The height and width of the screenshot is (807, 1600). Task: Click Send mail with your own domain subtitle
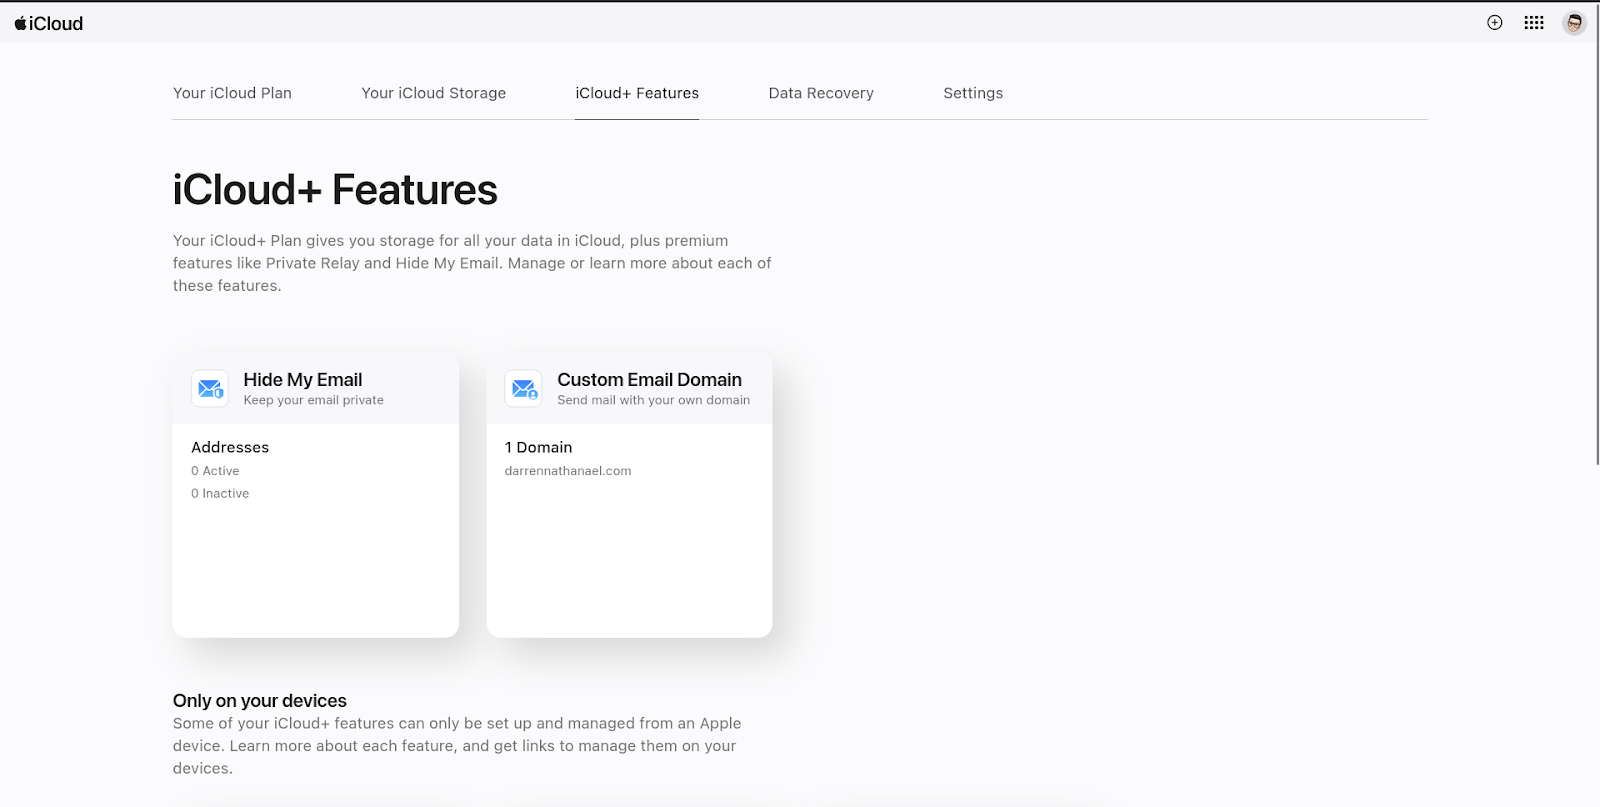[653, 400]
